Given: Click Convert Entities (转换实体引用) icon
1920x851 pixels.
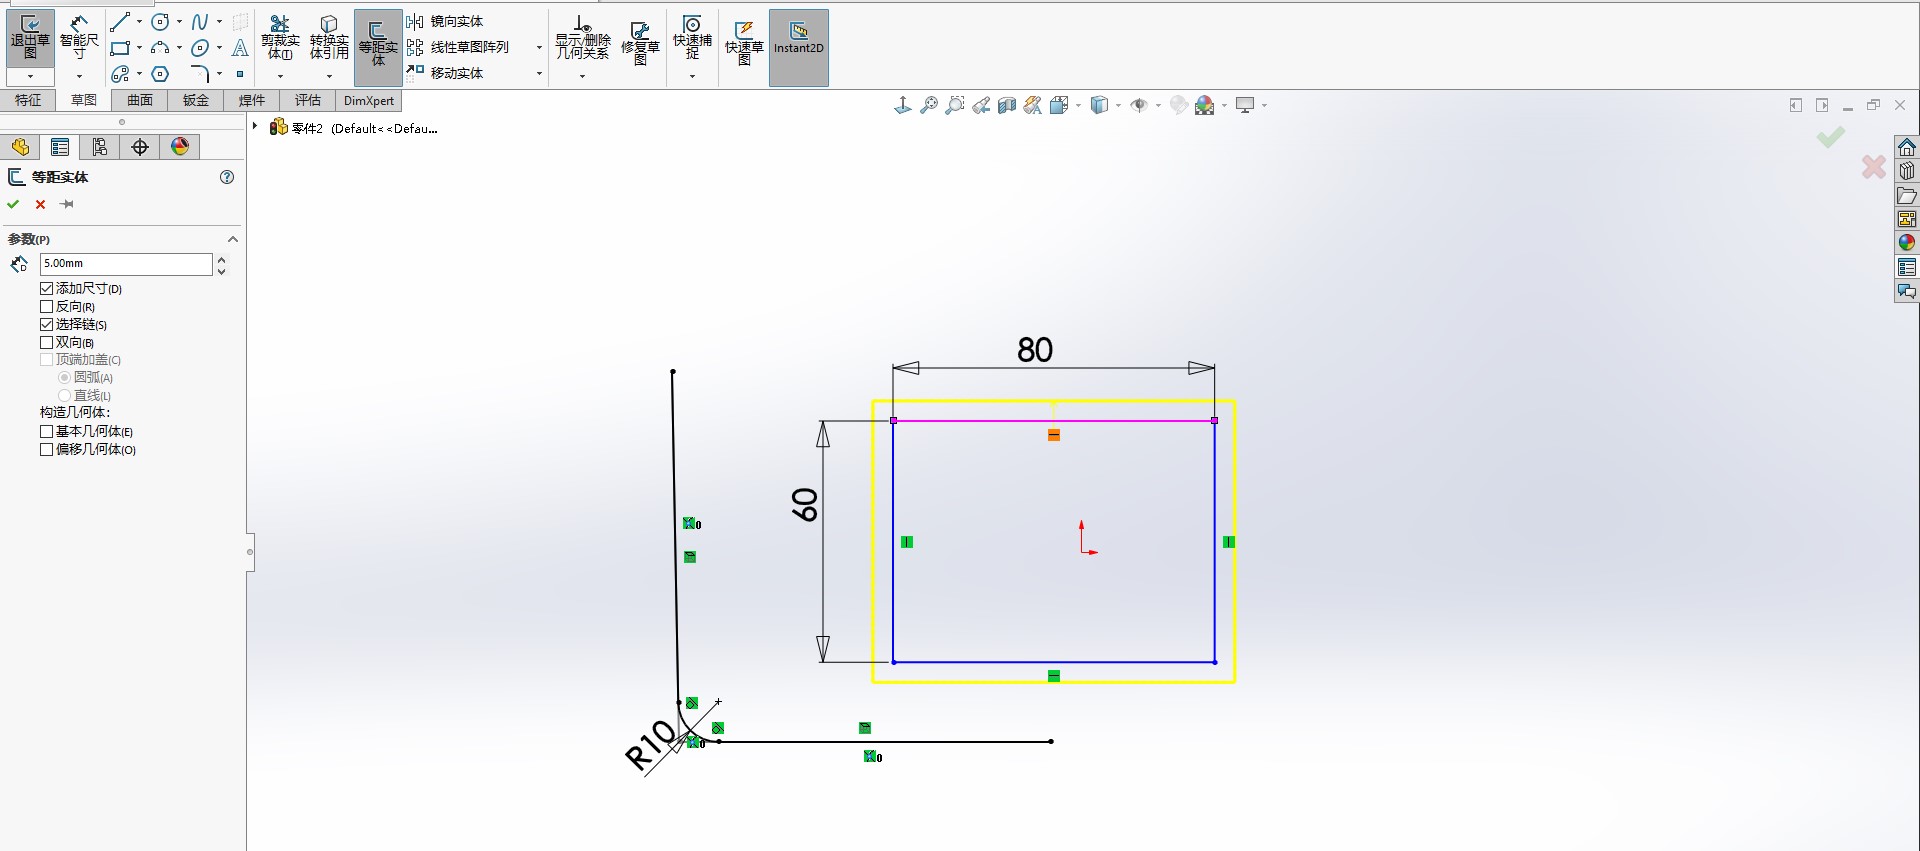Looking at the screenshot, I should [x=329, y=38].
